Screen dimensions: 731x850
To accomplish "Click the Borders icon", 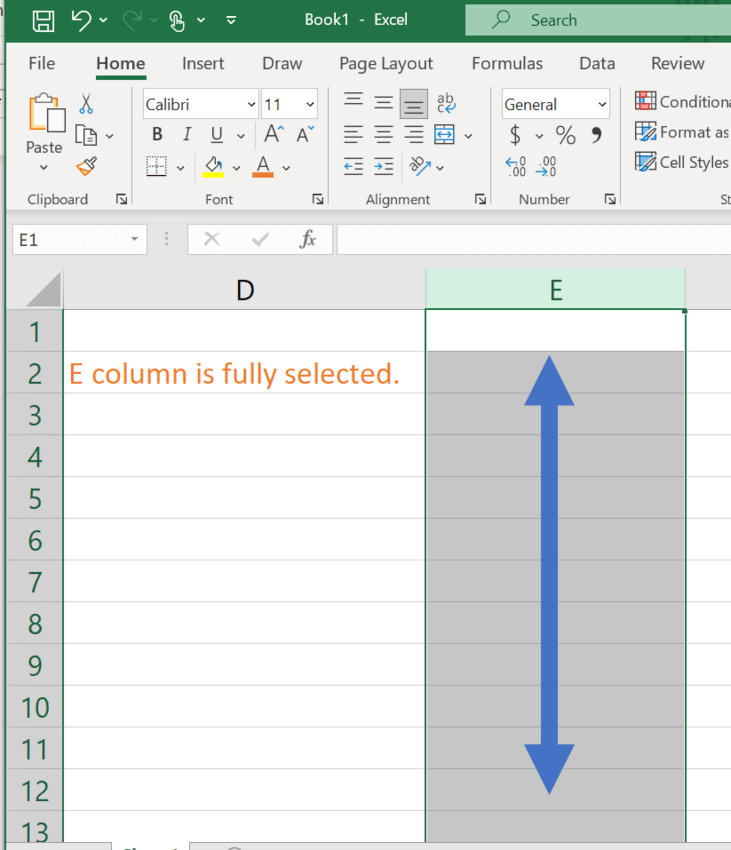I will coord(156,166).
